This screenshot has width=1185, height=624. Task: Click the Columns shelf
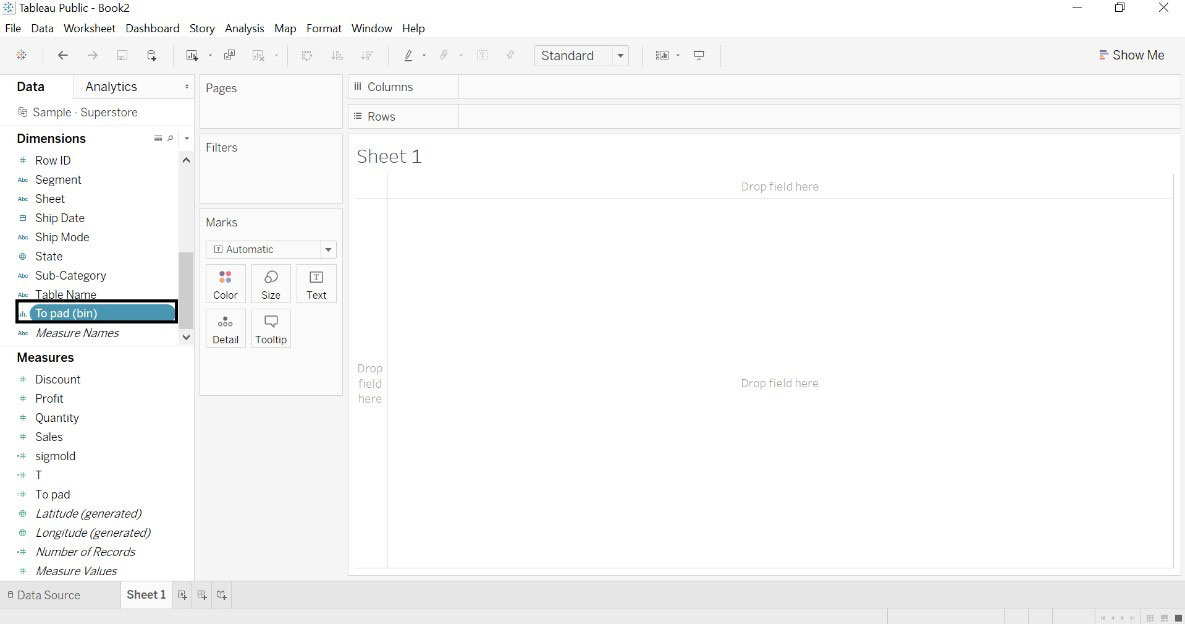764,87
